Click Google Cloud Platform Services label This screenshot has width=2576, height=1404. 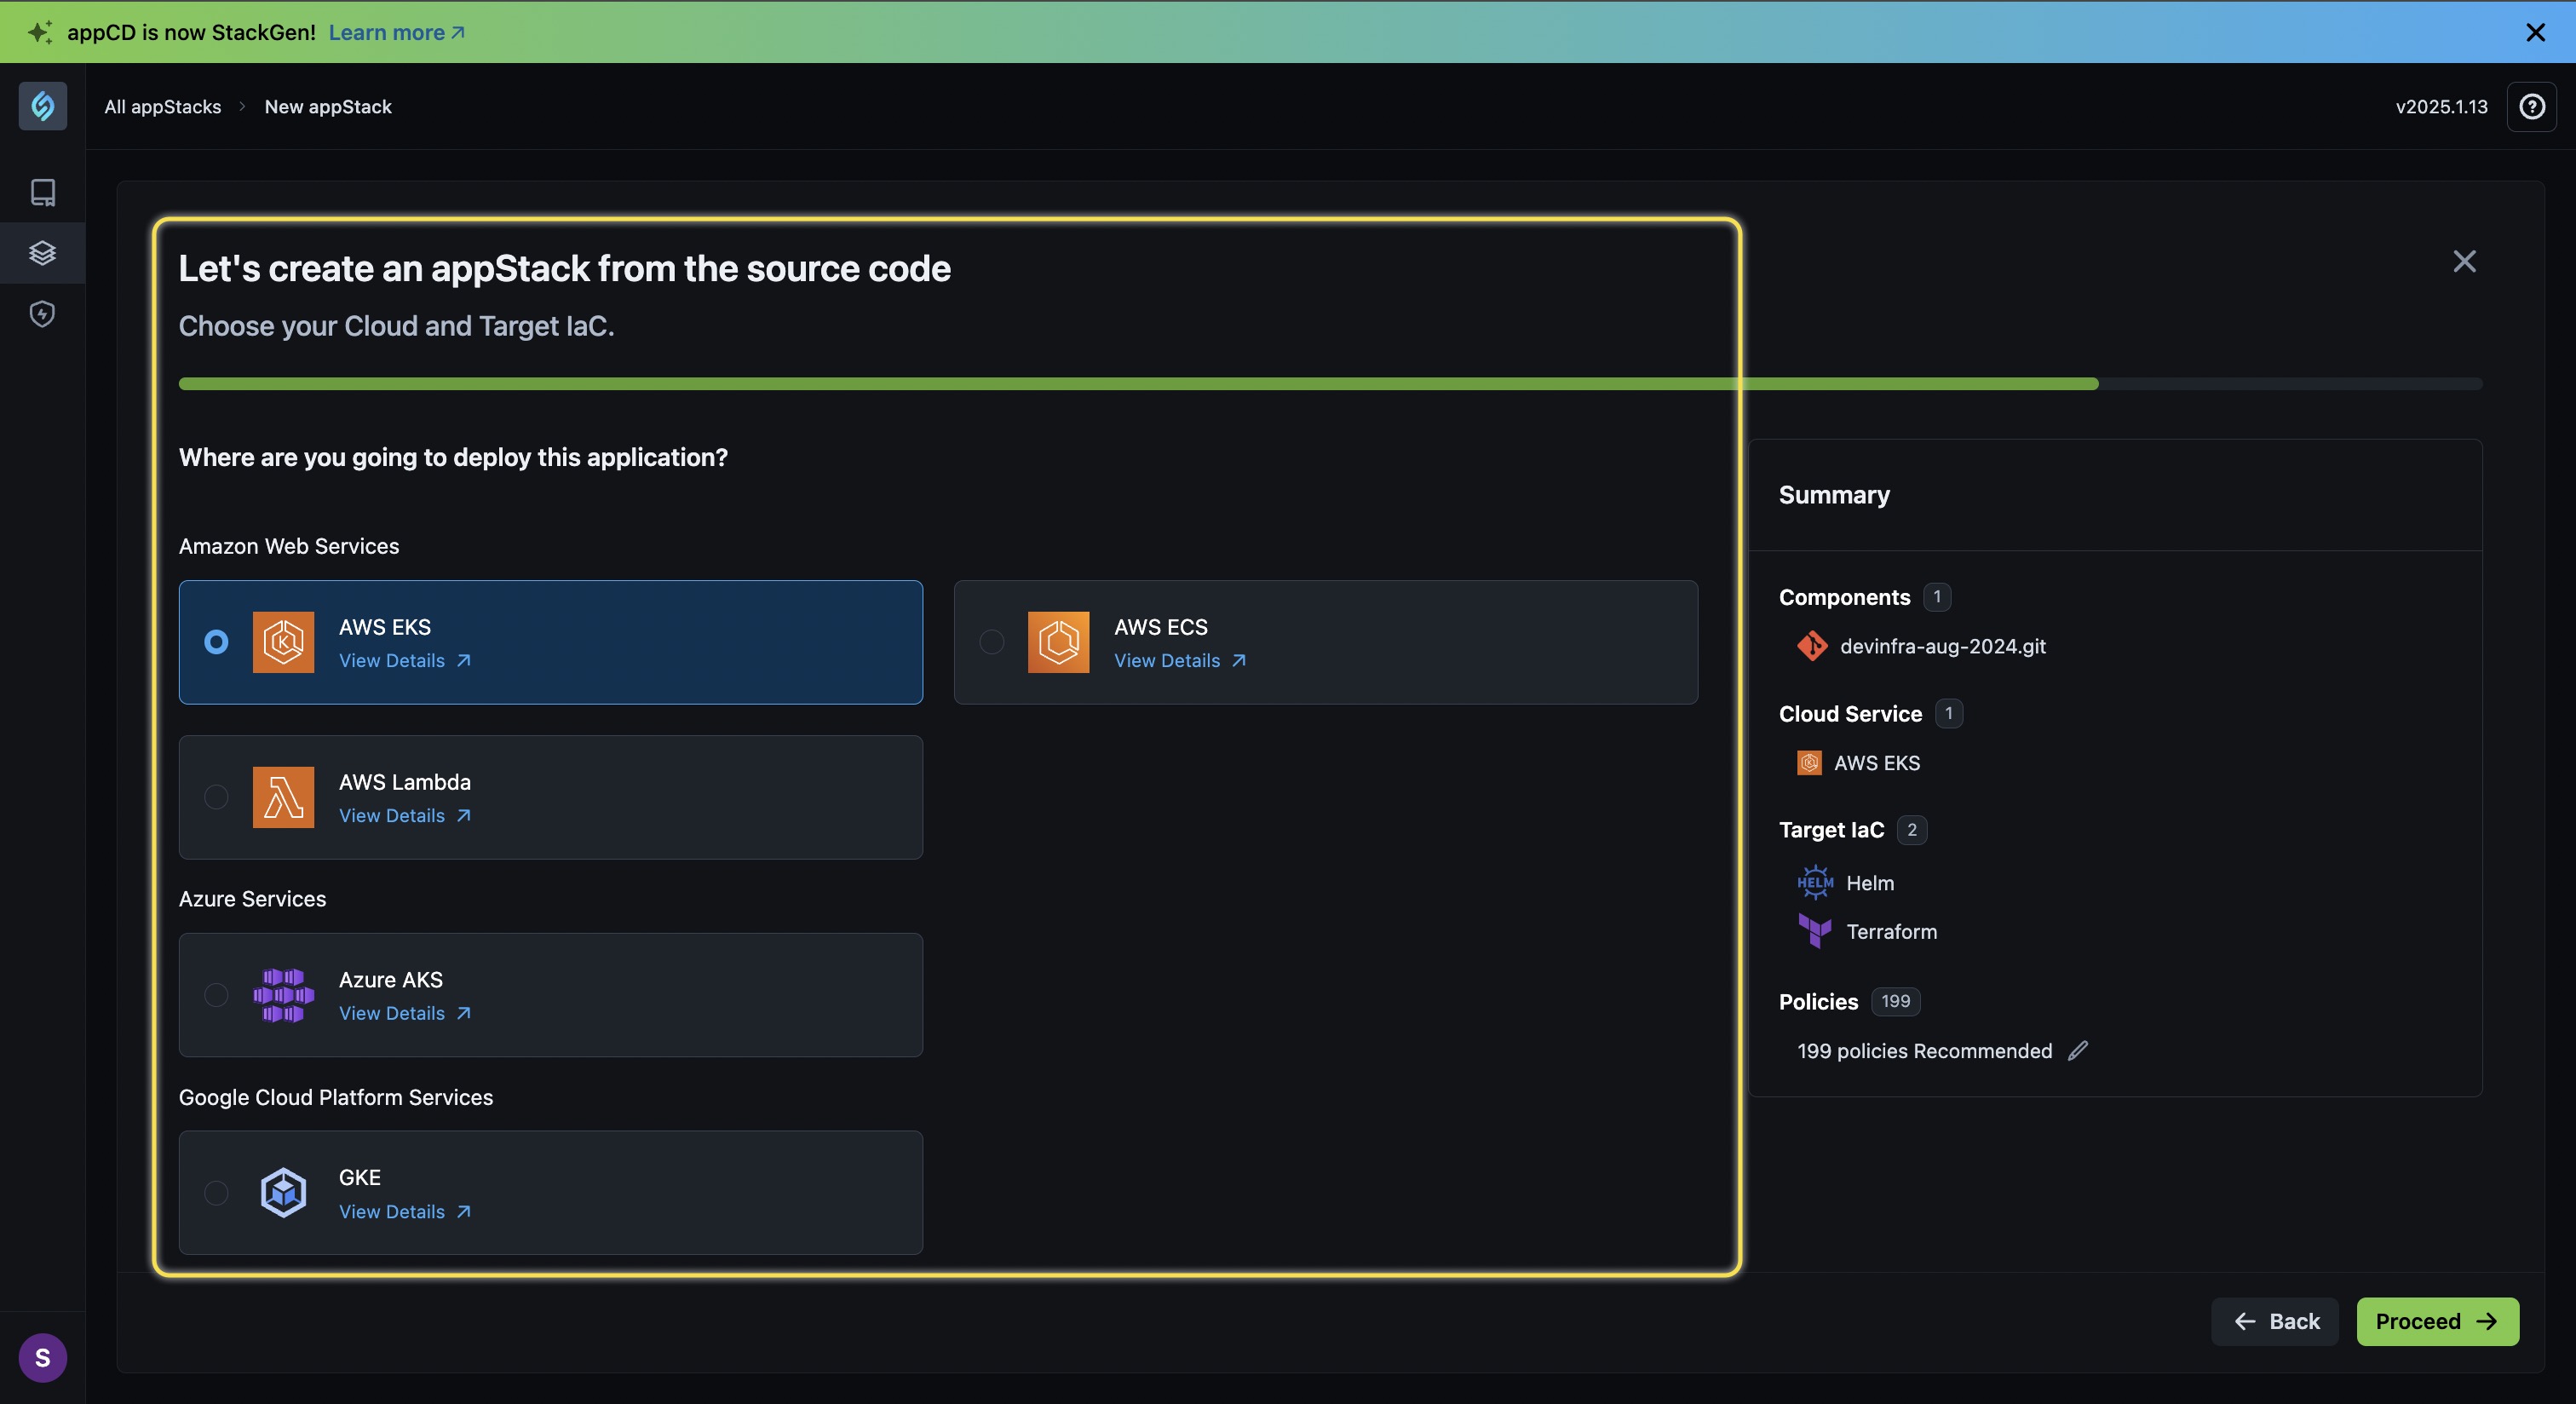336,1097
